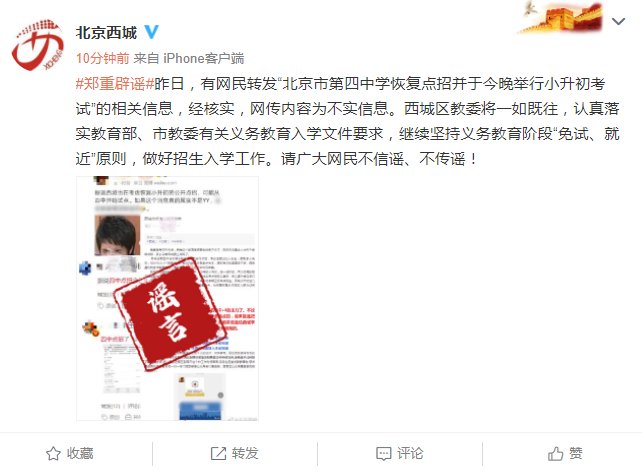Select the 转发 repost button label
The image size is (642, 472).
click(245, 453)
